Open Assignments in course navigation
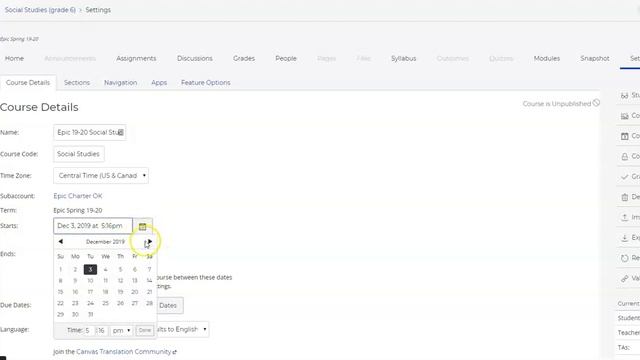The image size is (640, 360). tap(136, 58)
